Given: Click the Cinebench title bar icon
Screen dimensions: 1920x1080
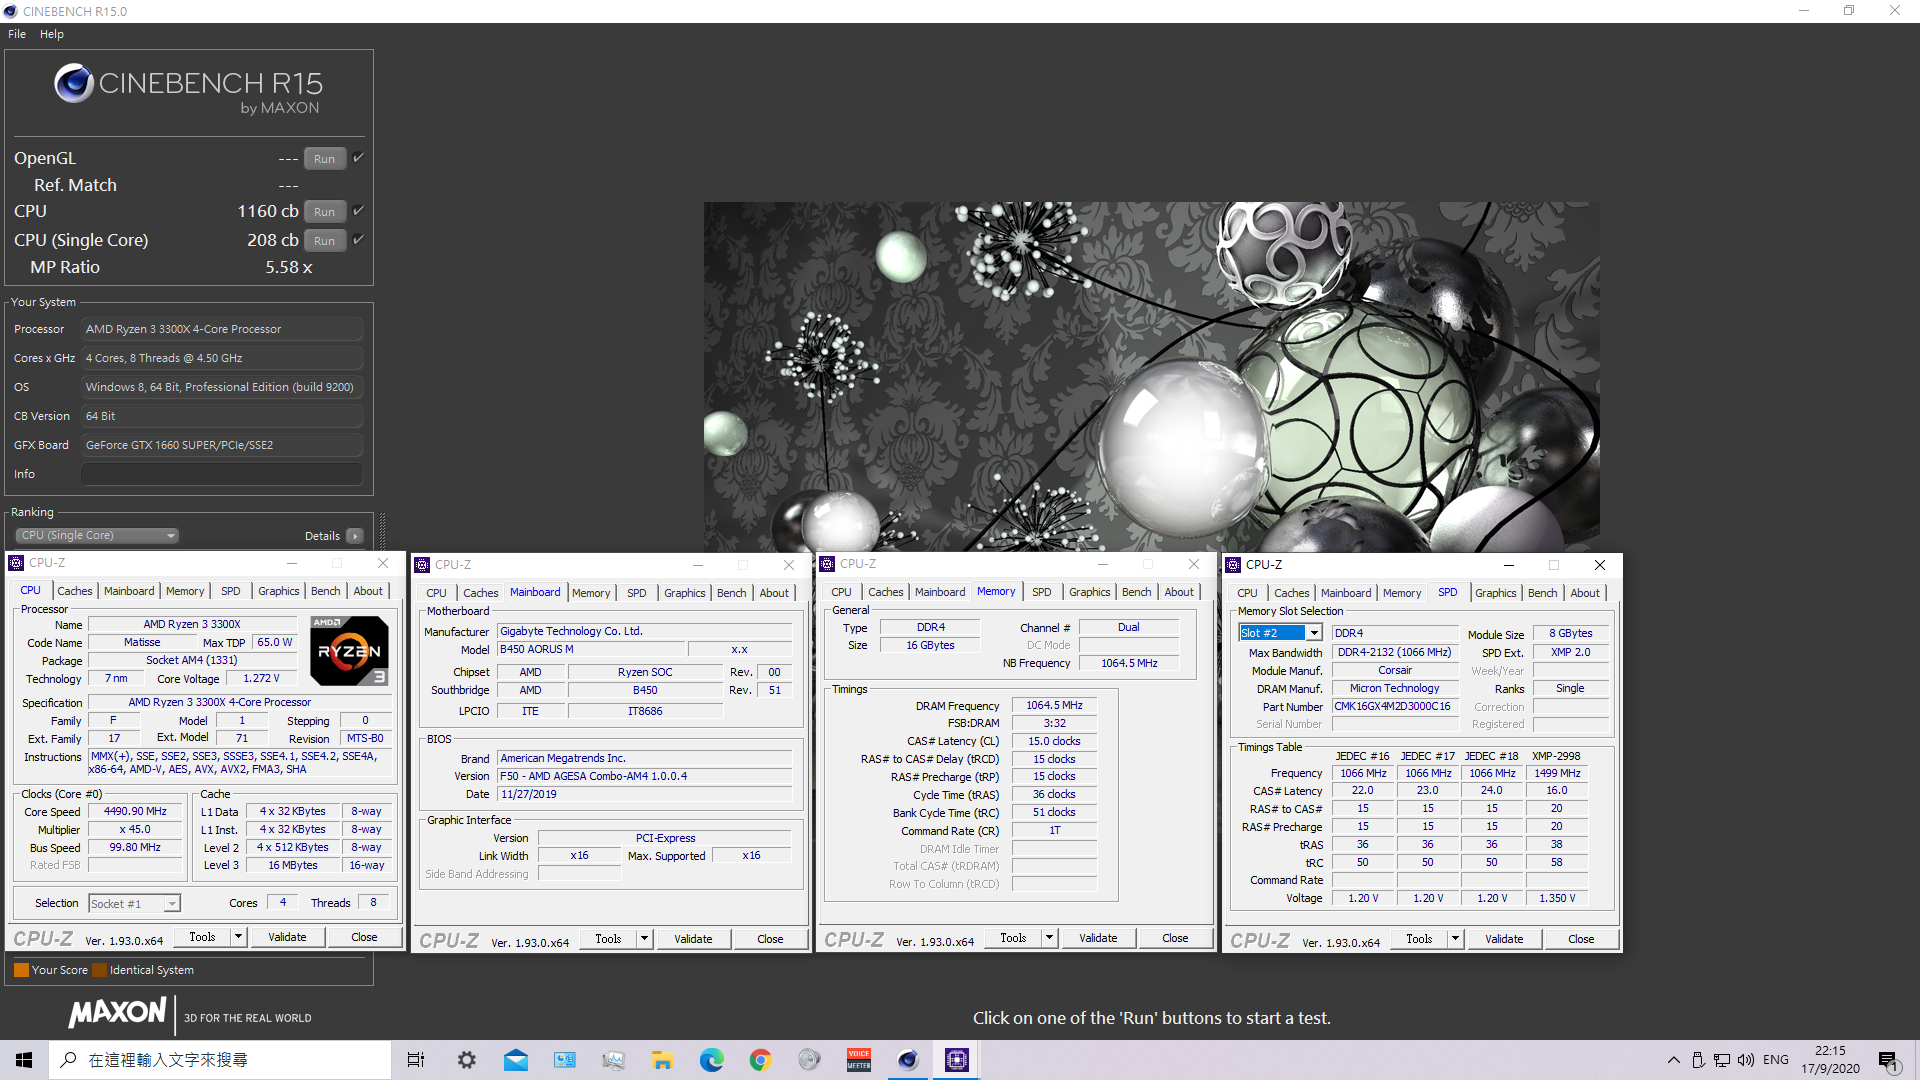Looking at the screenshot, I should [x=10, y=11].
